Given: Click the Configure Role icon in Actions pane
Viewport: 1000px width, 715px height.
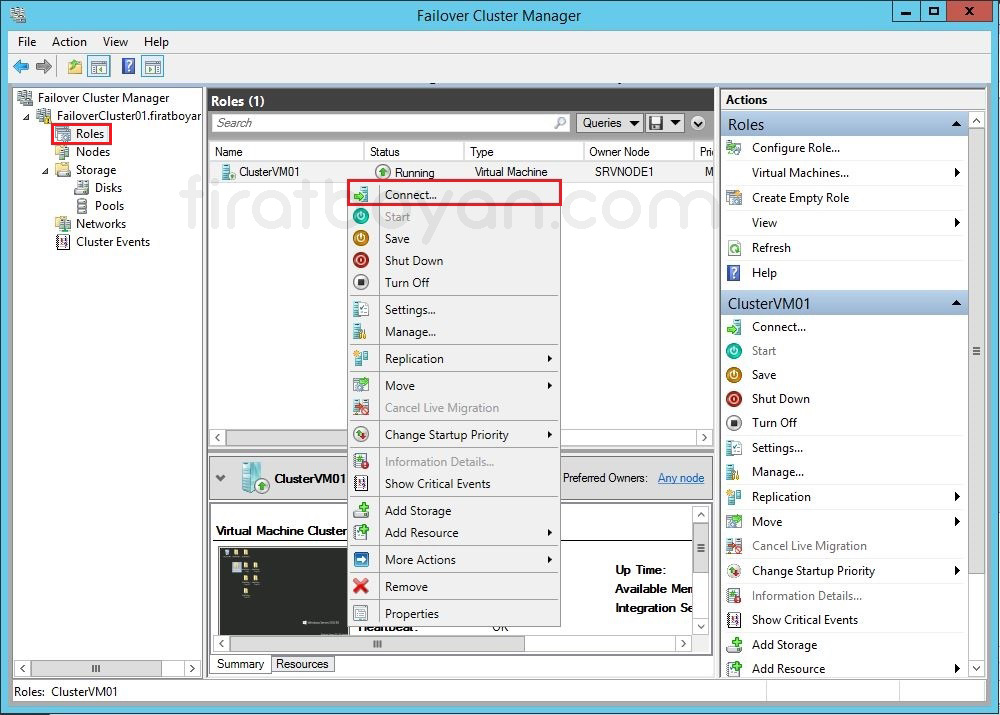Looking at the screenshot, I should (734, 148).
